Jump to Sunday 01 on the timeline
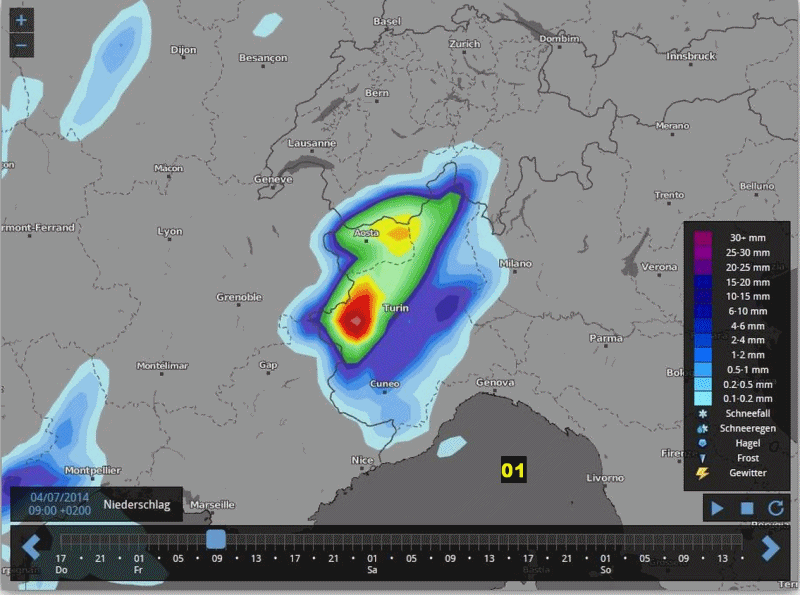The width and height of the screenshot is (800, 595). click(x=605, y=558)
